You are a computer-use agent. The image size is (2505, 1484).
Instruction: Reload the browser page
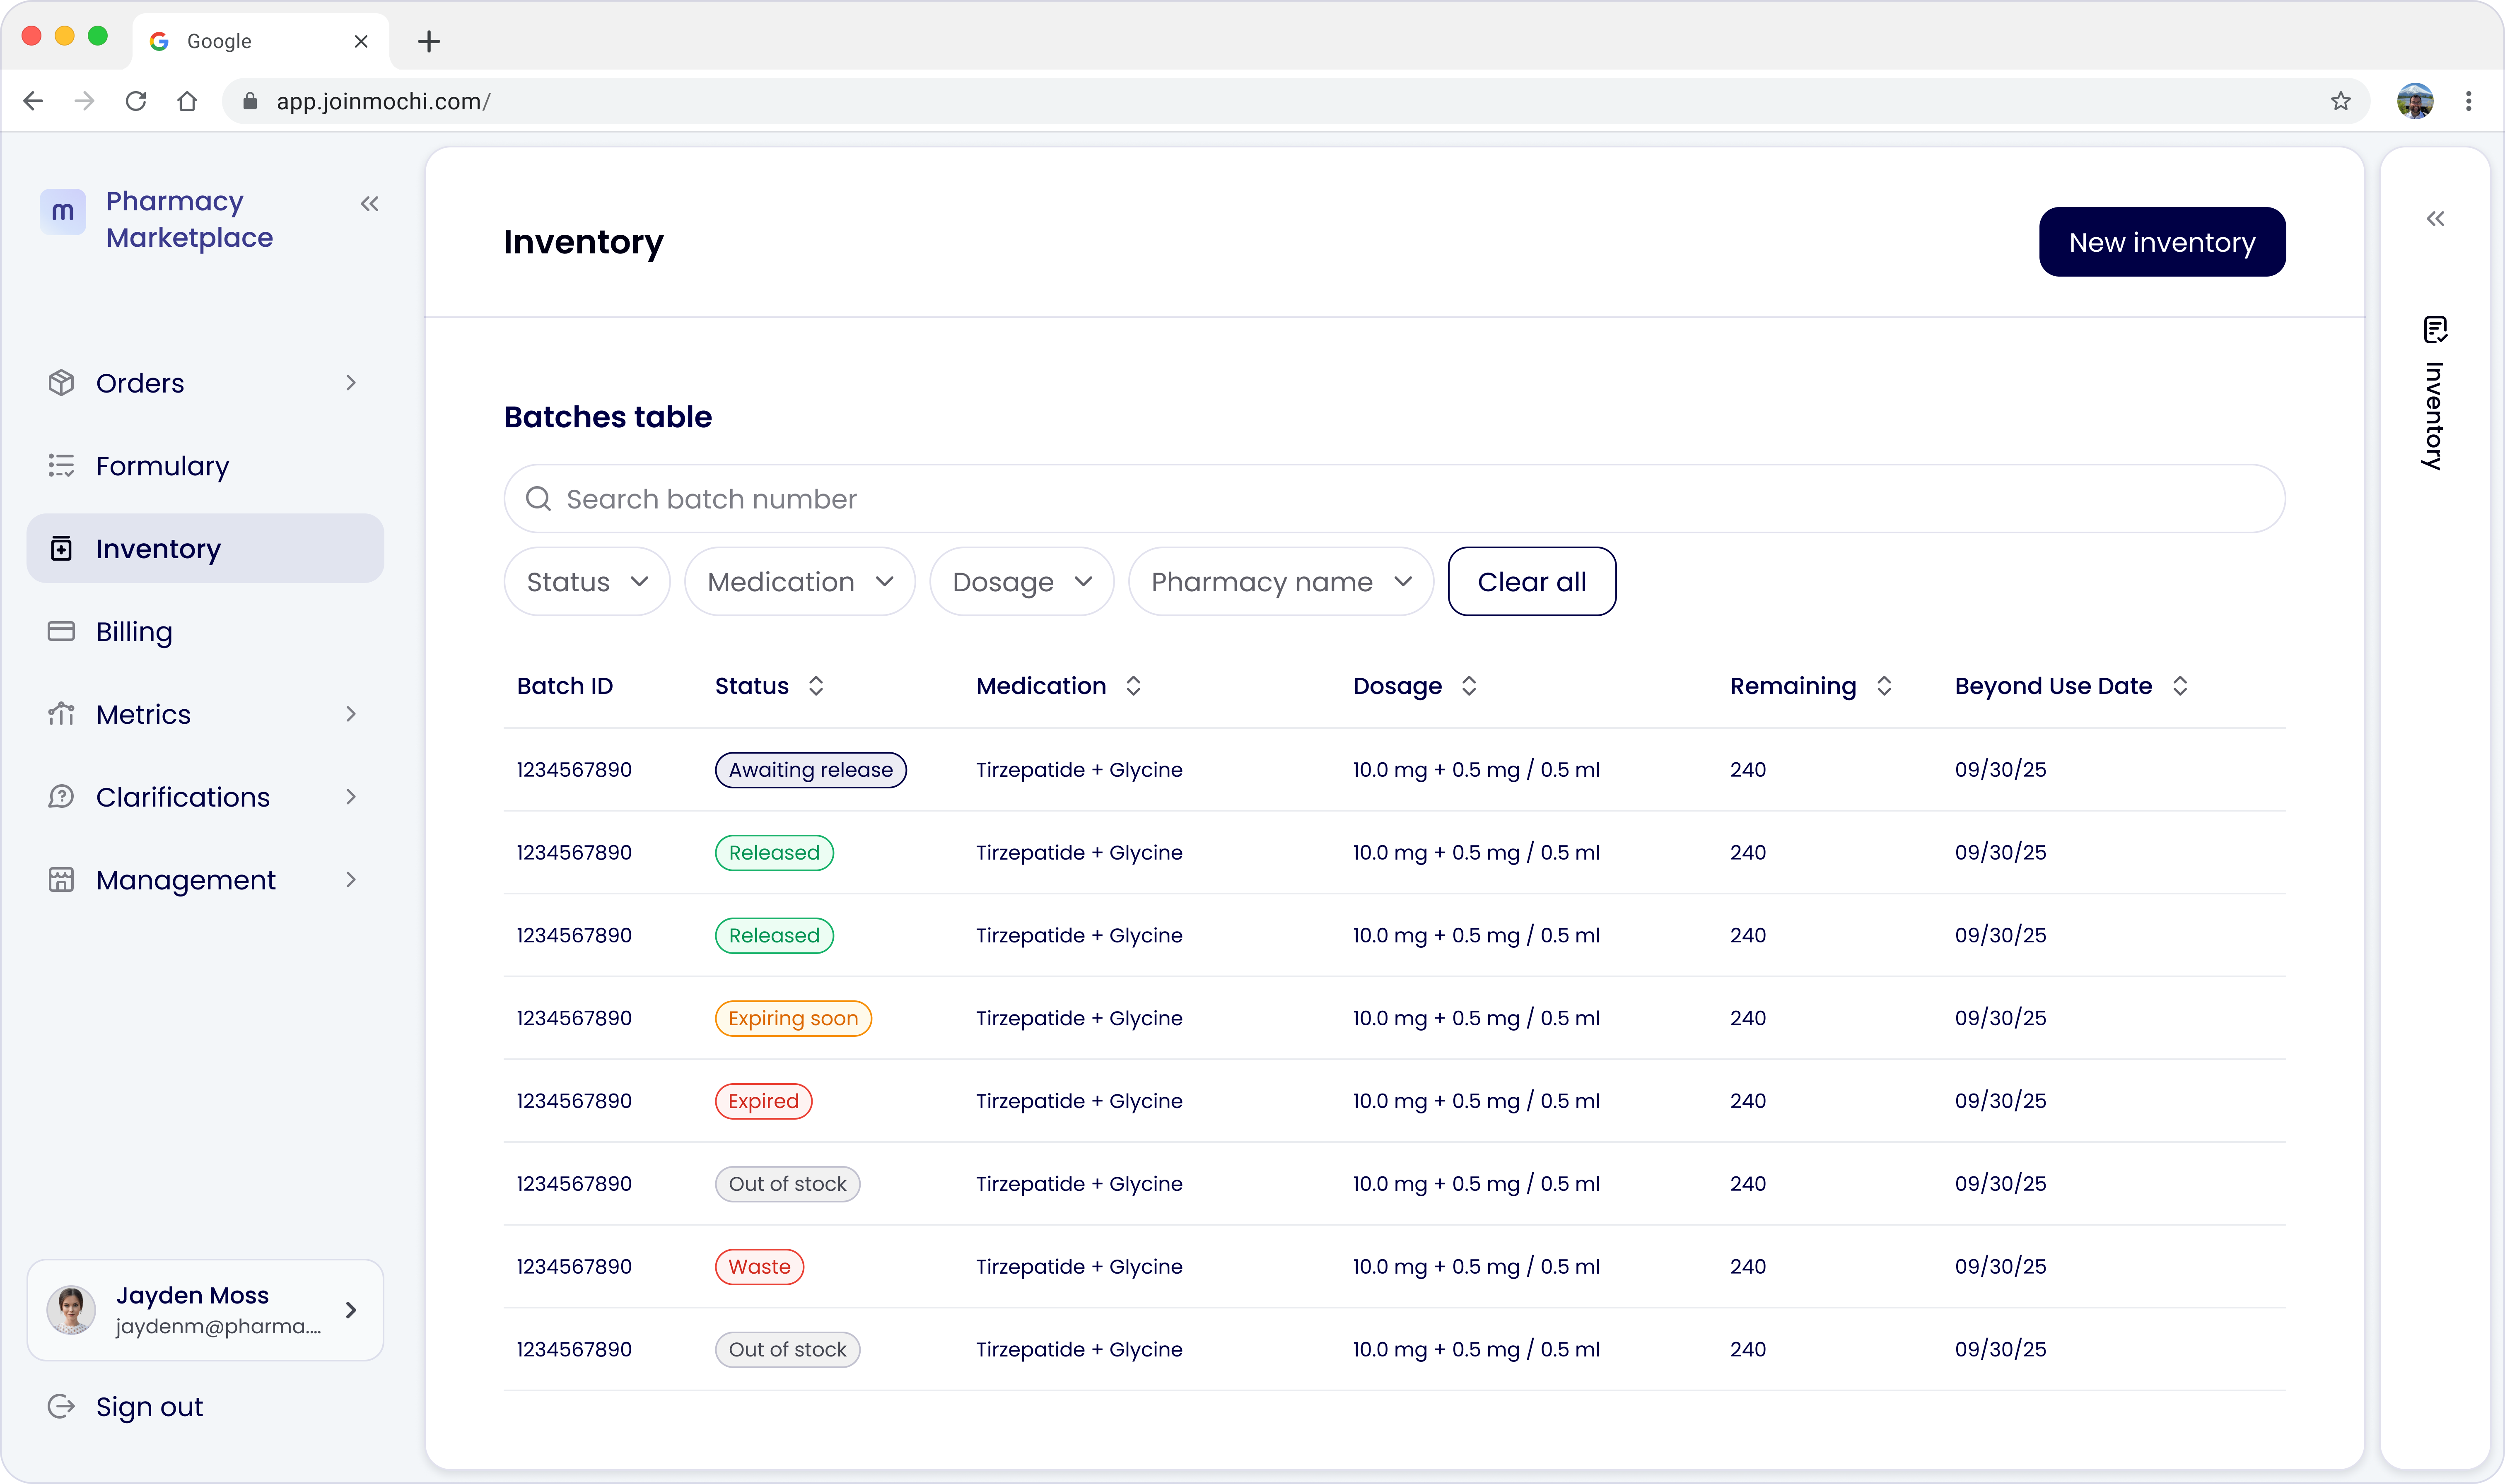click(136, 101)
